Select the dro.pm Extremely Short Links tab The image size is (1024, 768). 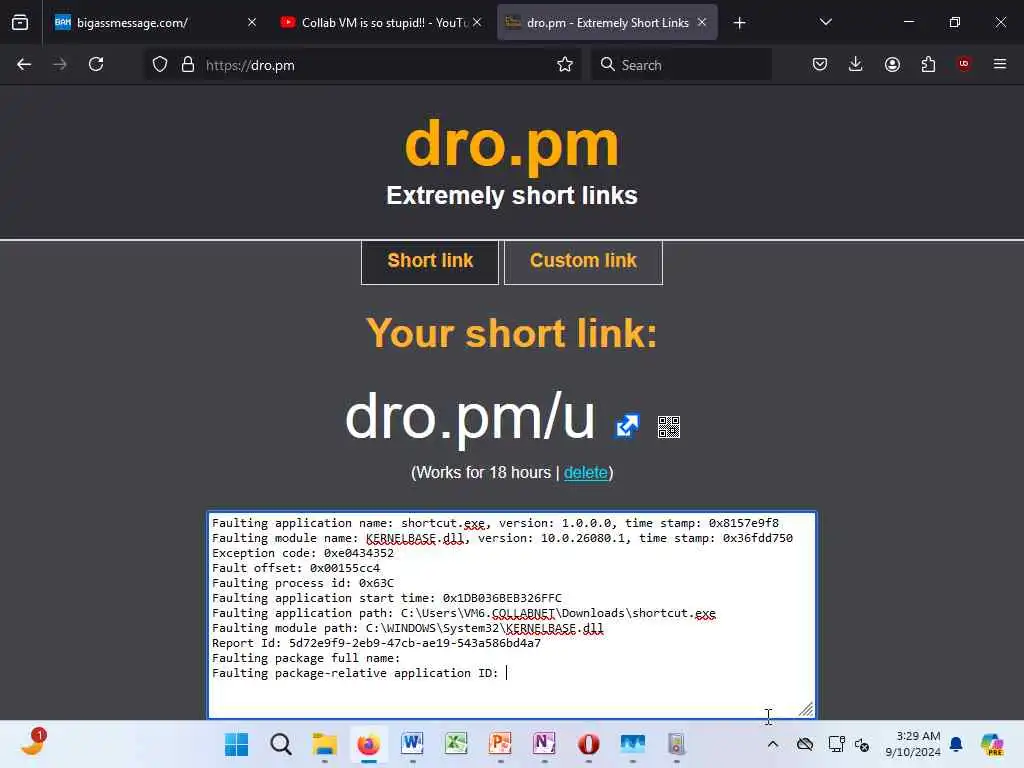(607, 22)
